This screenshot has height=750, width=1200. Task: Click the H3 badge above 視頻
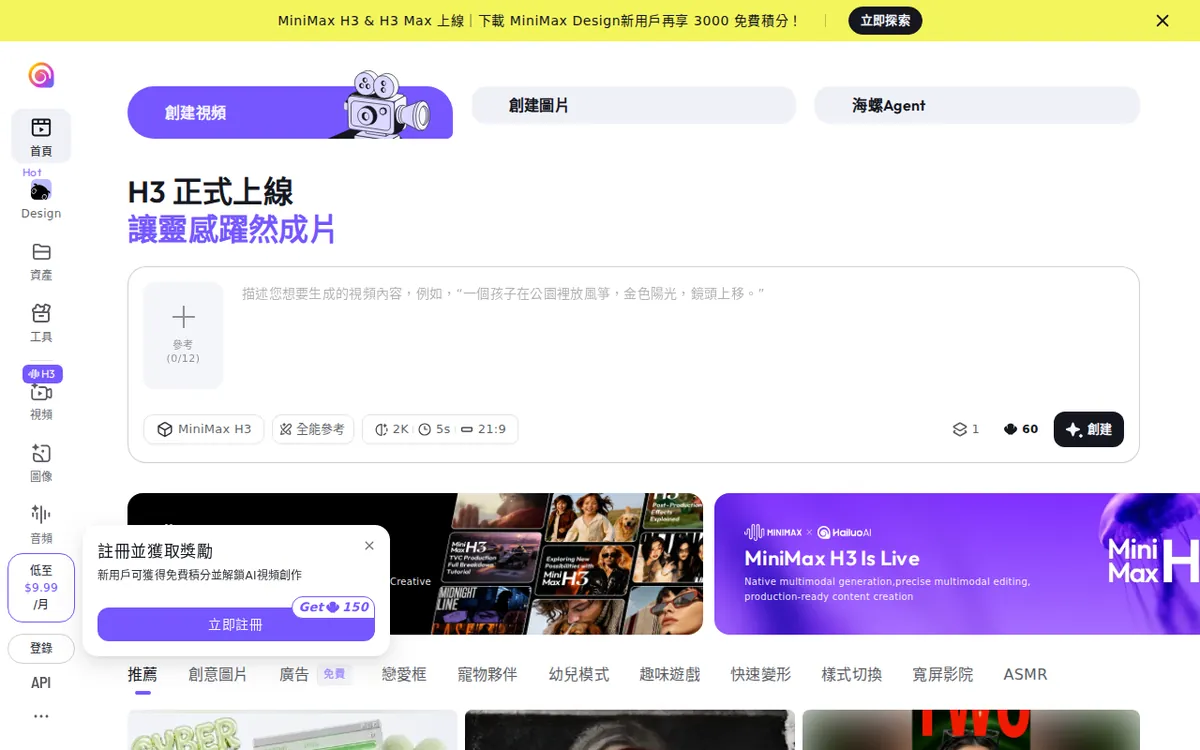[42, 374]
